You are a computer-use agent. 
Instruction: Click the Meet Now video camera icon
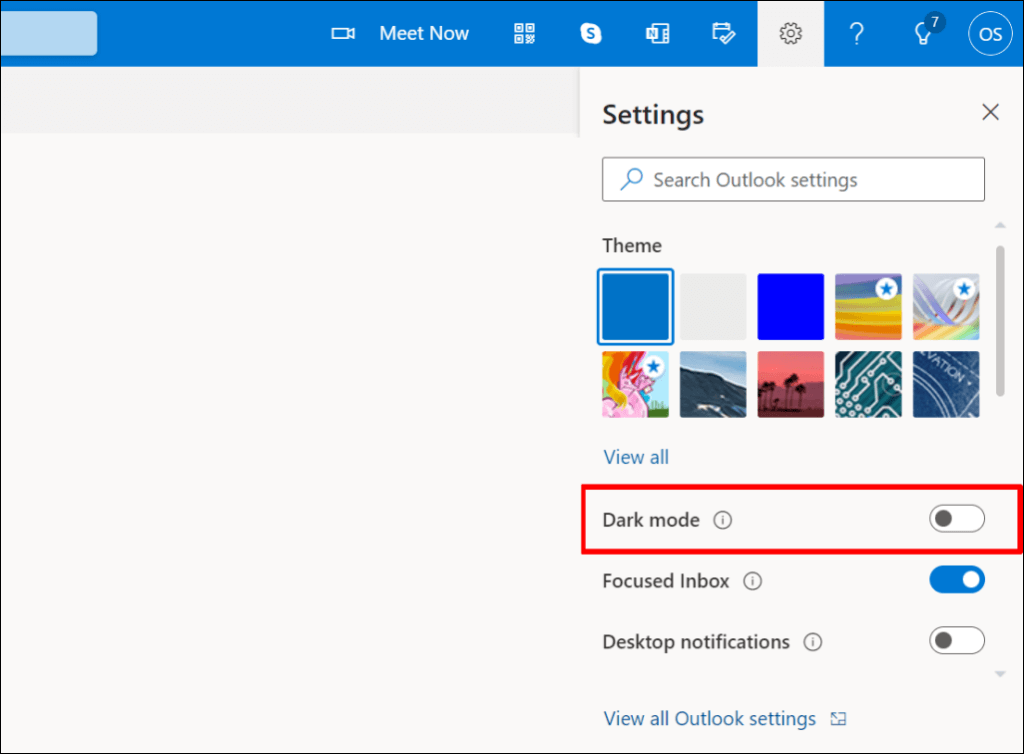[x=343, y=34]
